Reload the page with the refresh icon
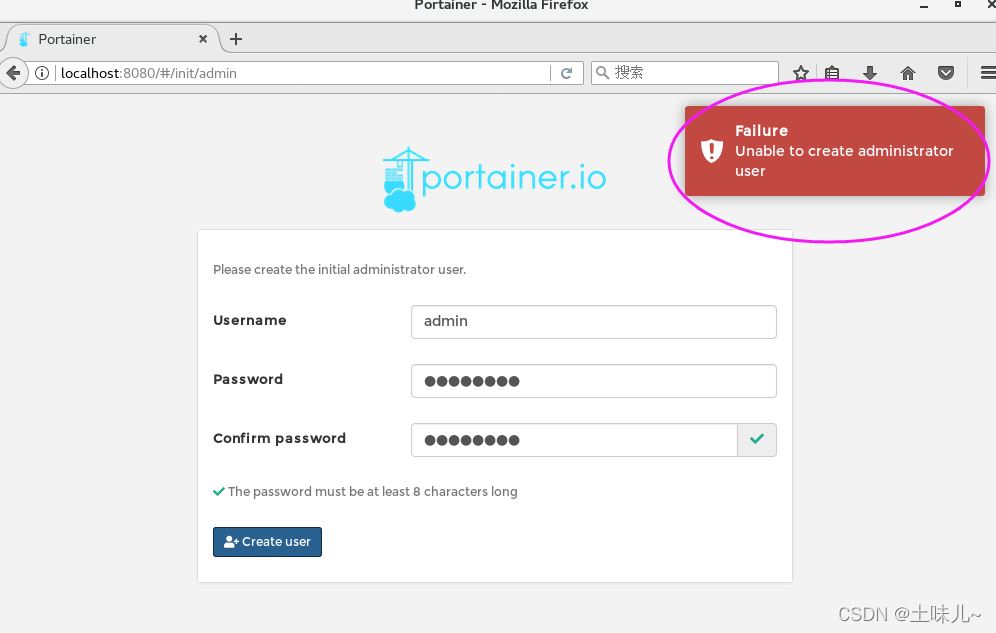The image size is (996, 633). pos(567,73)
